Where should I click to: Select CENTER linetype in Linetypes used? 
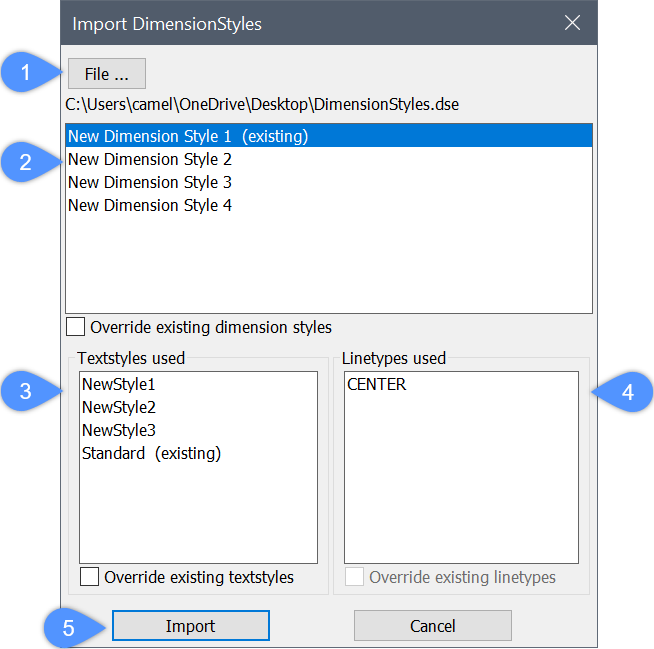(377, 384)
